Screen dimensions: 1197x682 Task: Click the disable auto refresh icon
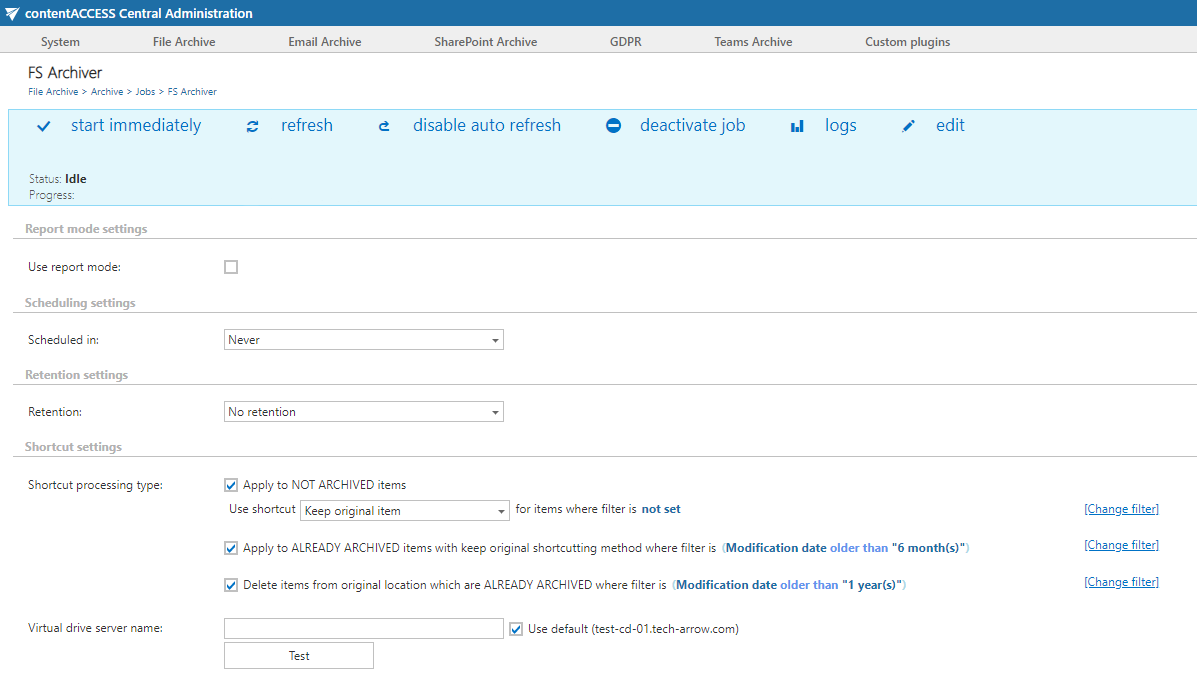click(x=384, y=126)
